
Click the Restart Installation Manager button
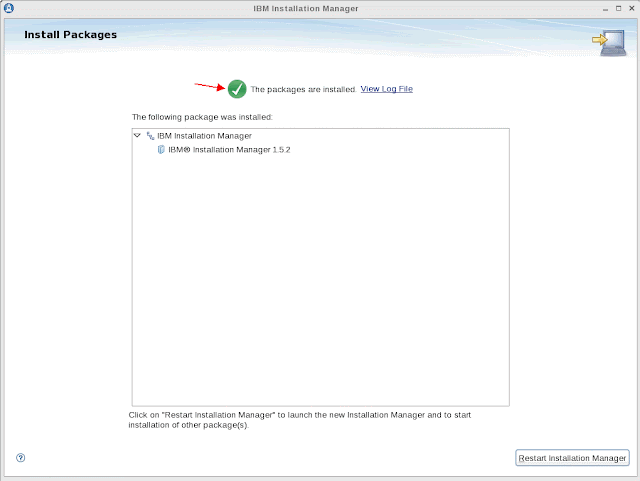coord(572,458)
